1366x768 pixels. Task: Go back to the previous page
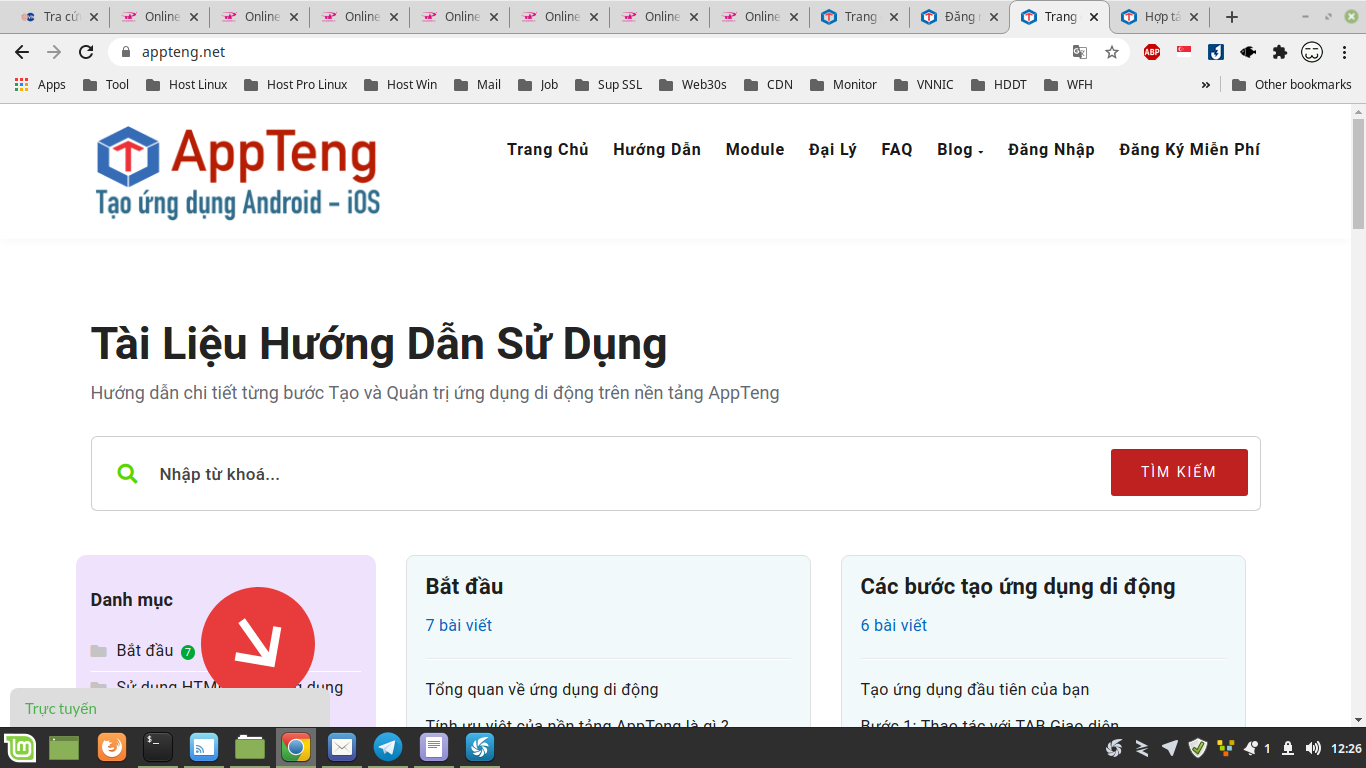coord(22,52)
